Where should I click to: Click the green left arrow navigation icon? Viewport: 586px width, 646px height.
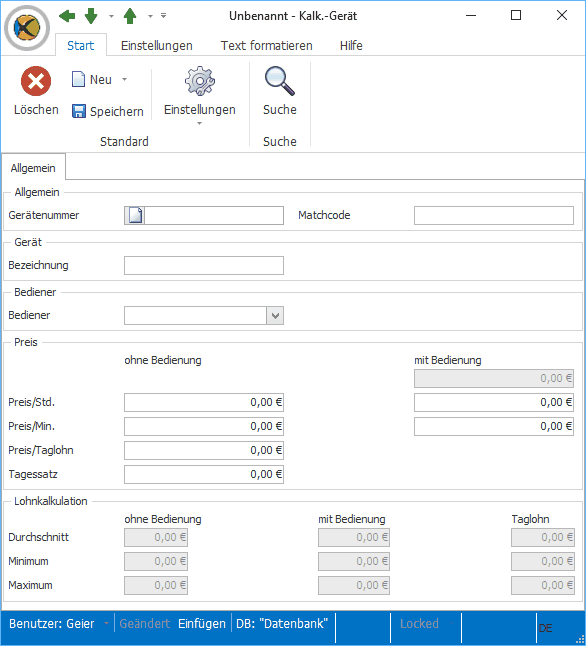coord(67,16)
